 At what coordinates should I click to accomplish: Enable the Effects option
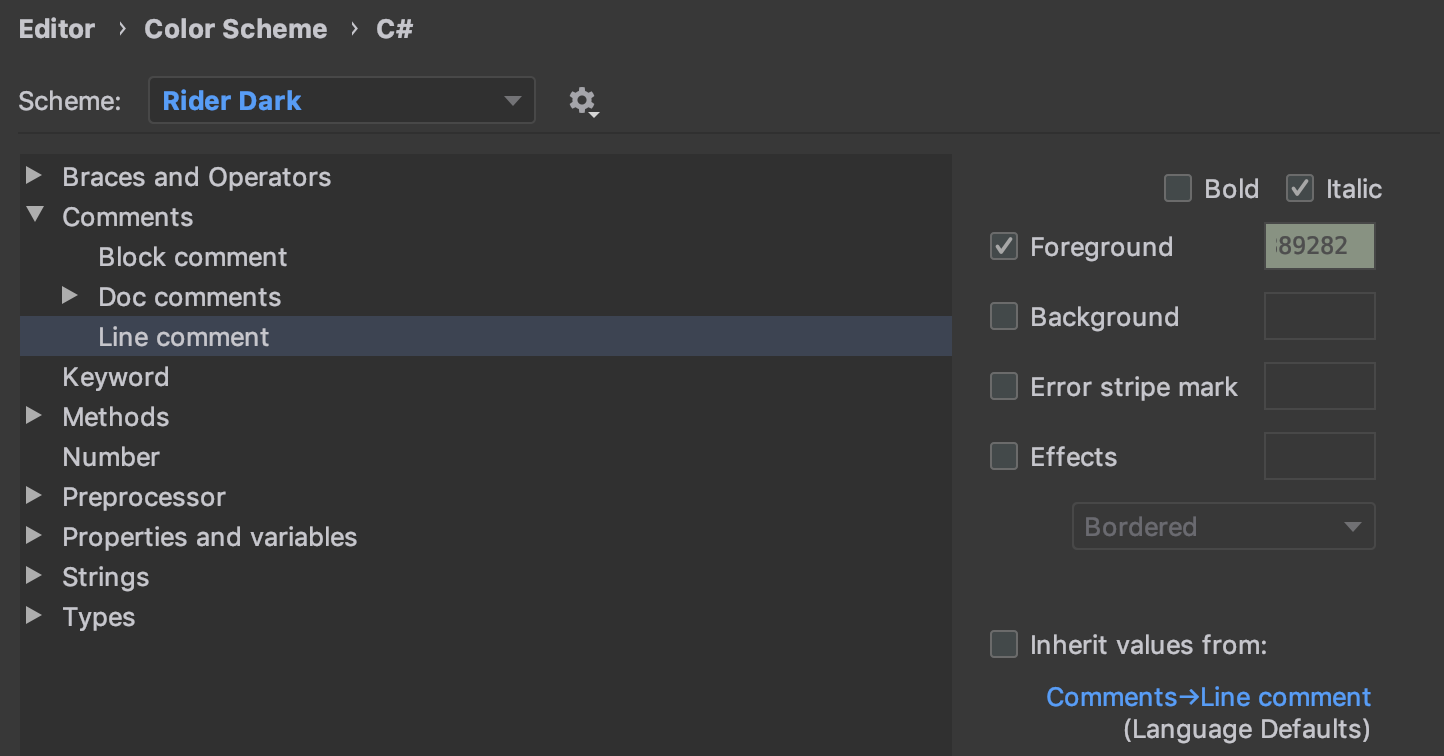[x=1003, y=456]
